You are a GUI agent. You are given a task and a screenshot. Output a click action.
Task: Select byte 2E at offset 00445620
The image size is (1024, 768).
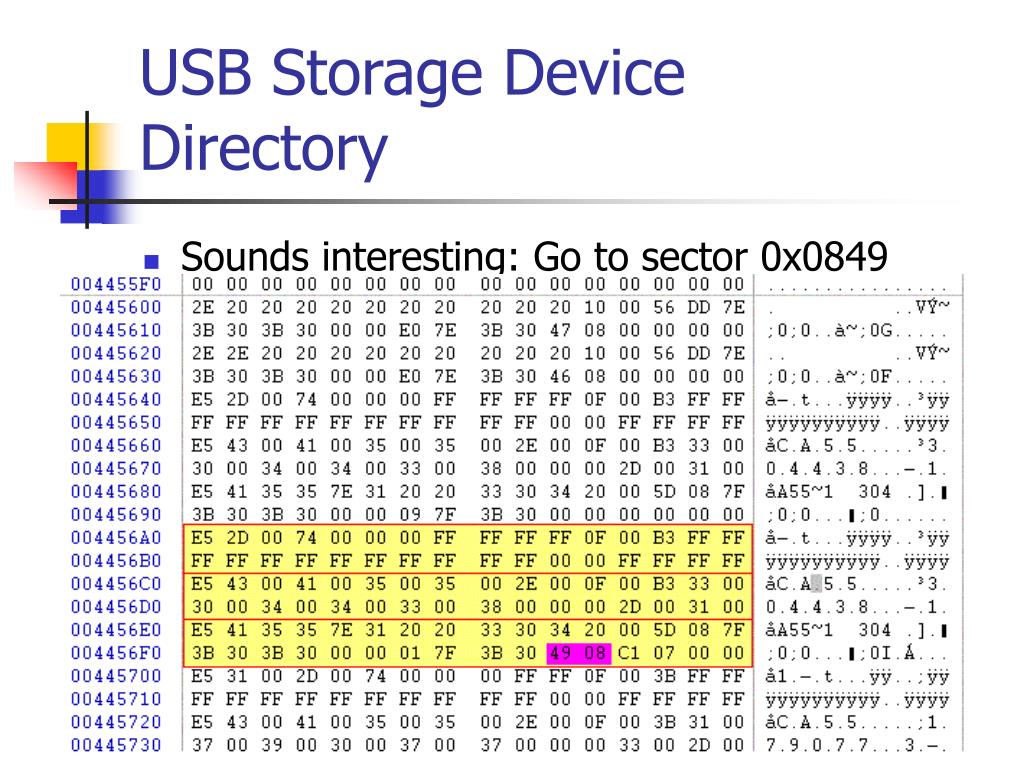[202, 353]
